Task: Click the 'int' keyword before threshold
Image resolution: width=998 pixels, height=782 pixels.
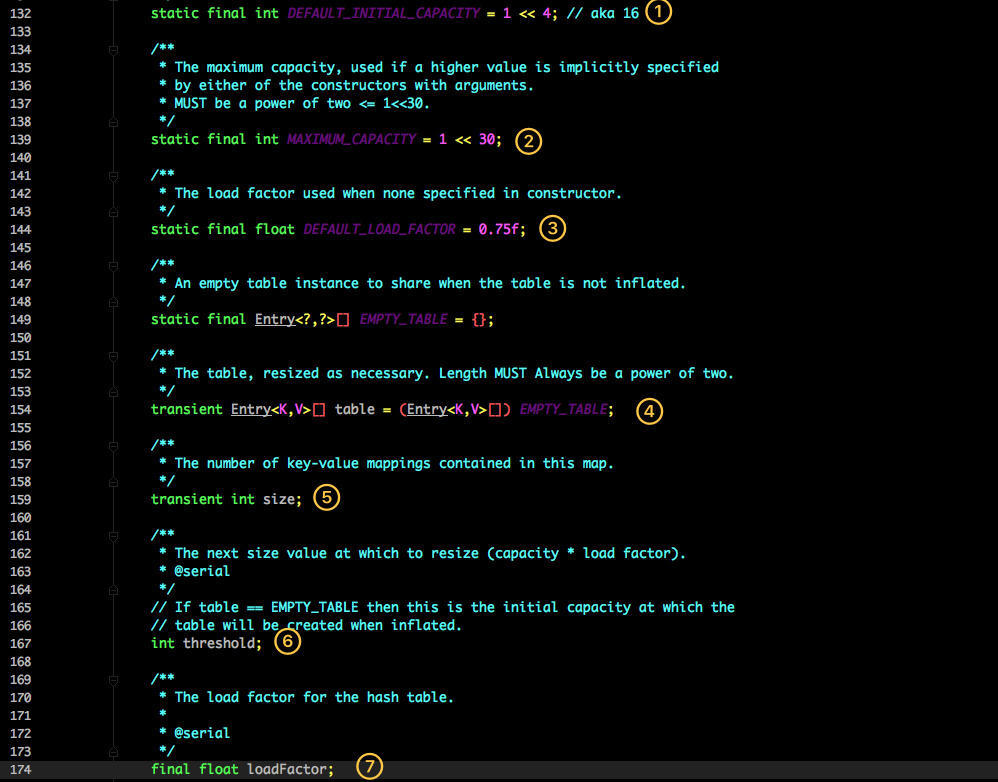Action: pyautogui.click(x=163, y=643)
